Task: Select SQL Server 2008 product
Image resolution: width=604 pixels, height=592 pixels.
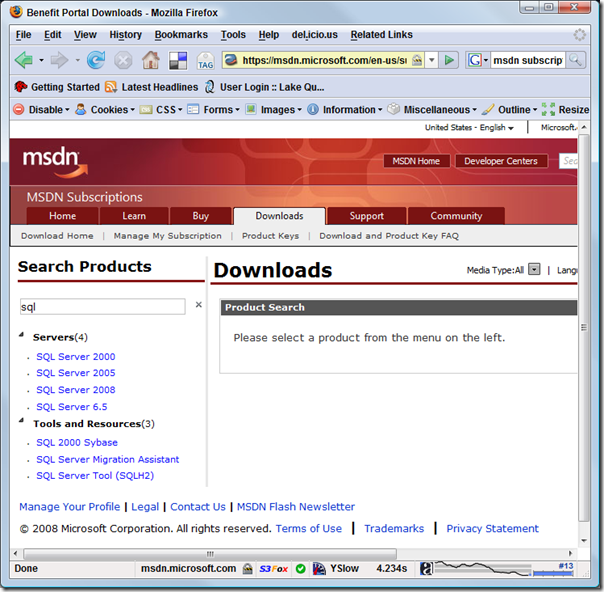Action: pyautogui.click(x=76, y=390)
